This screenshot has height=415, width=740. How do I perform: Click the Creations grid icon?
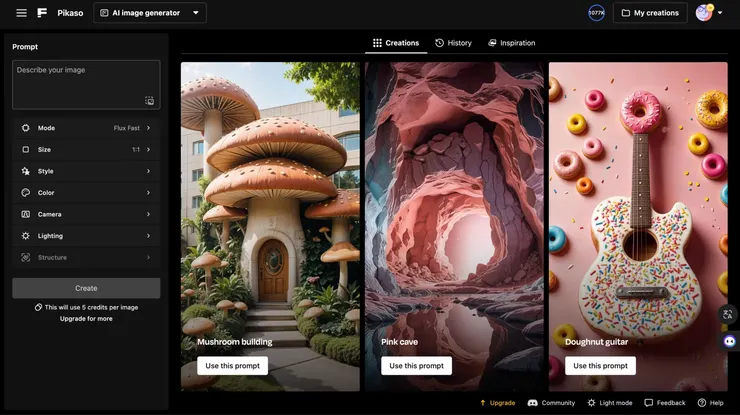click(x=377, y=43)
